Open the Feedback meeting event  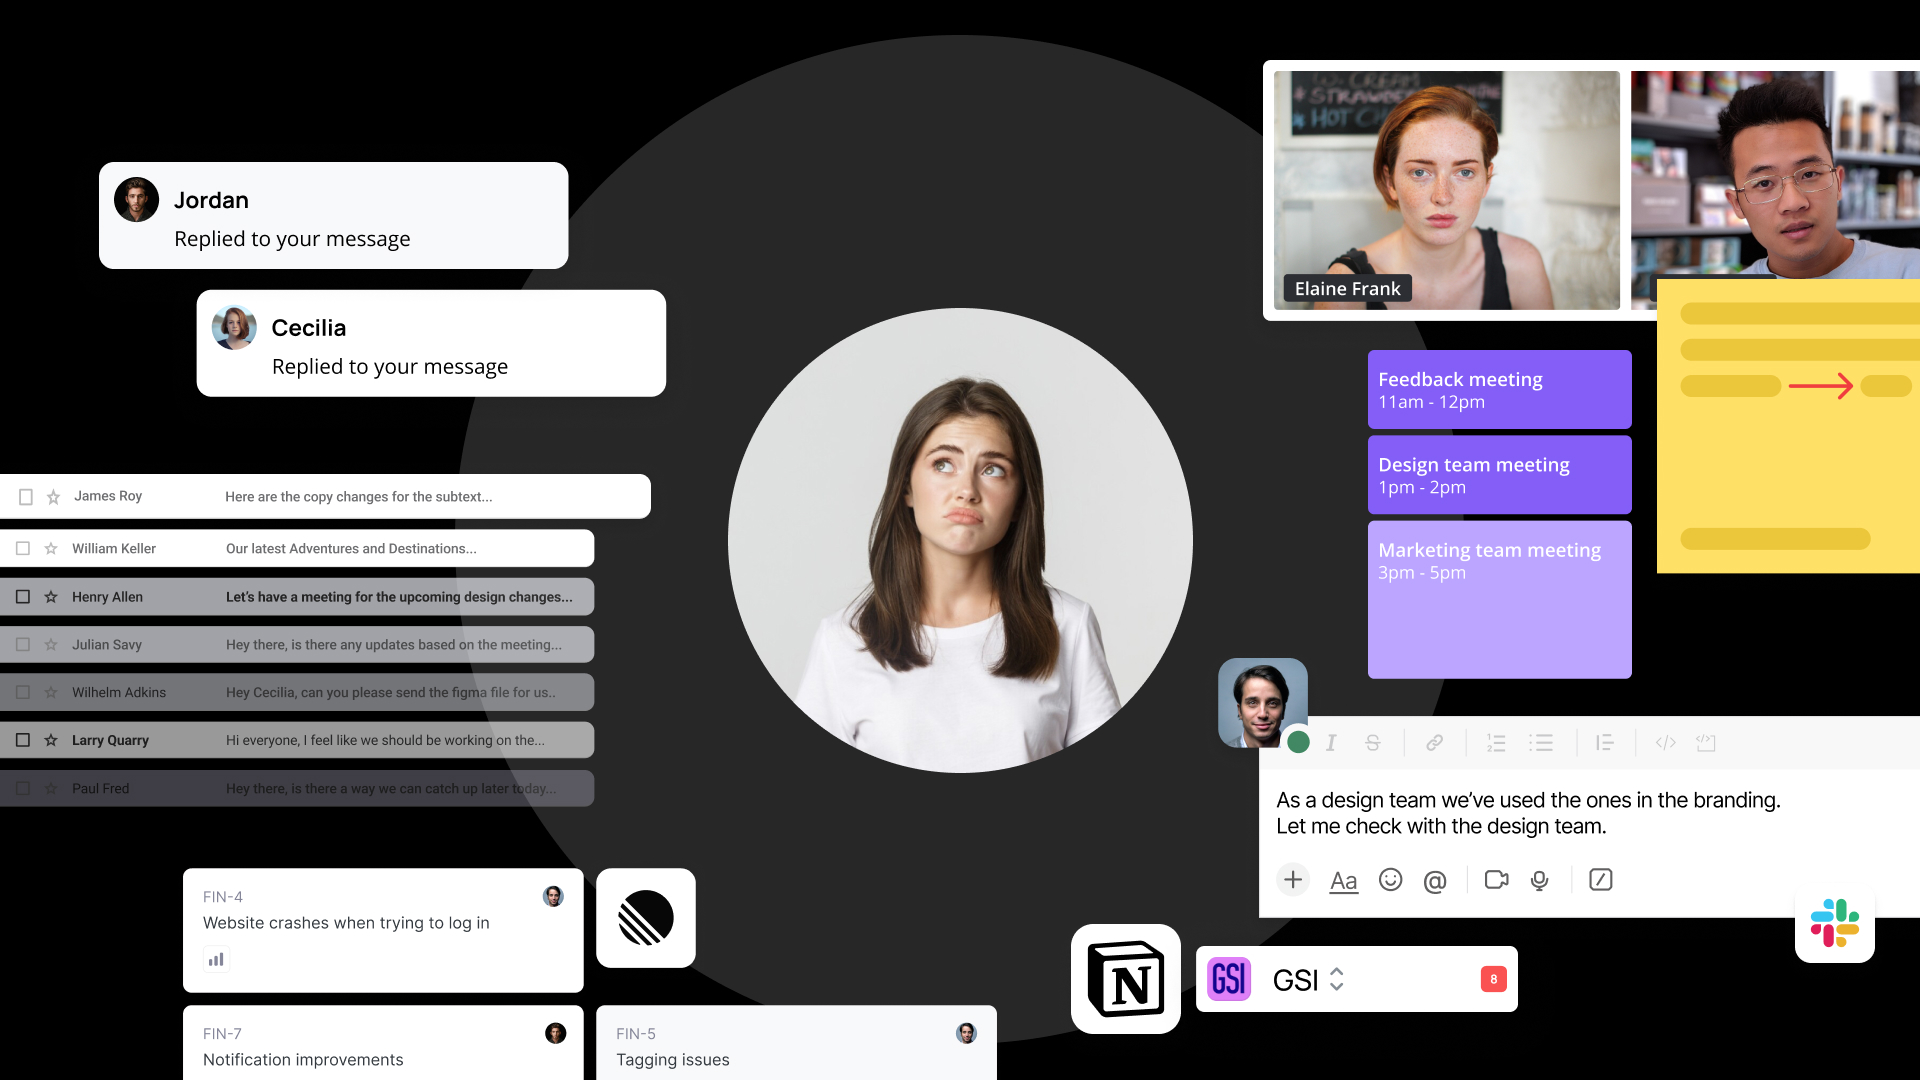point(1500,390)
